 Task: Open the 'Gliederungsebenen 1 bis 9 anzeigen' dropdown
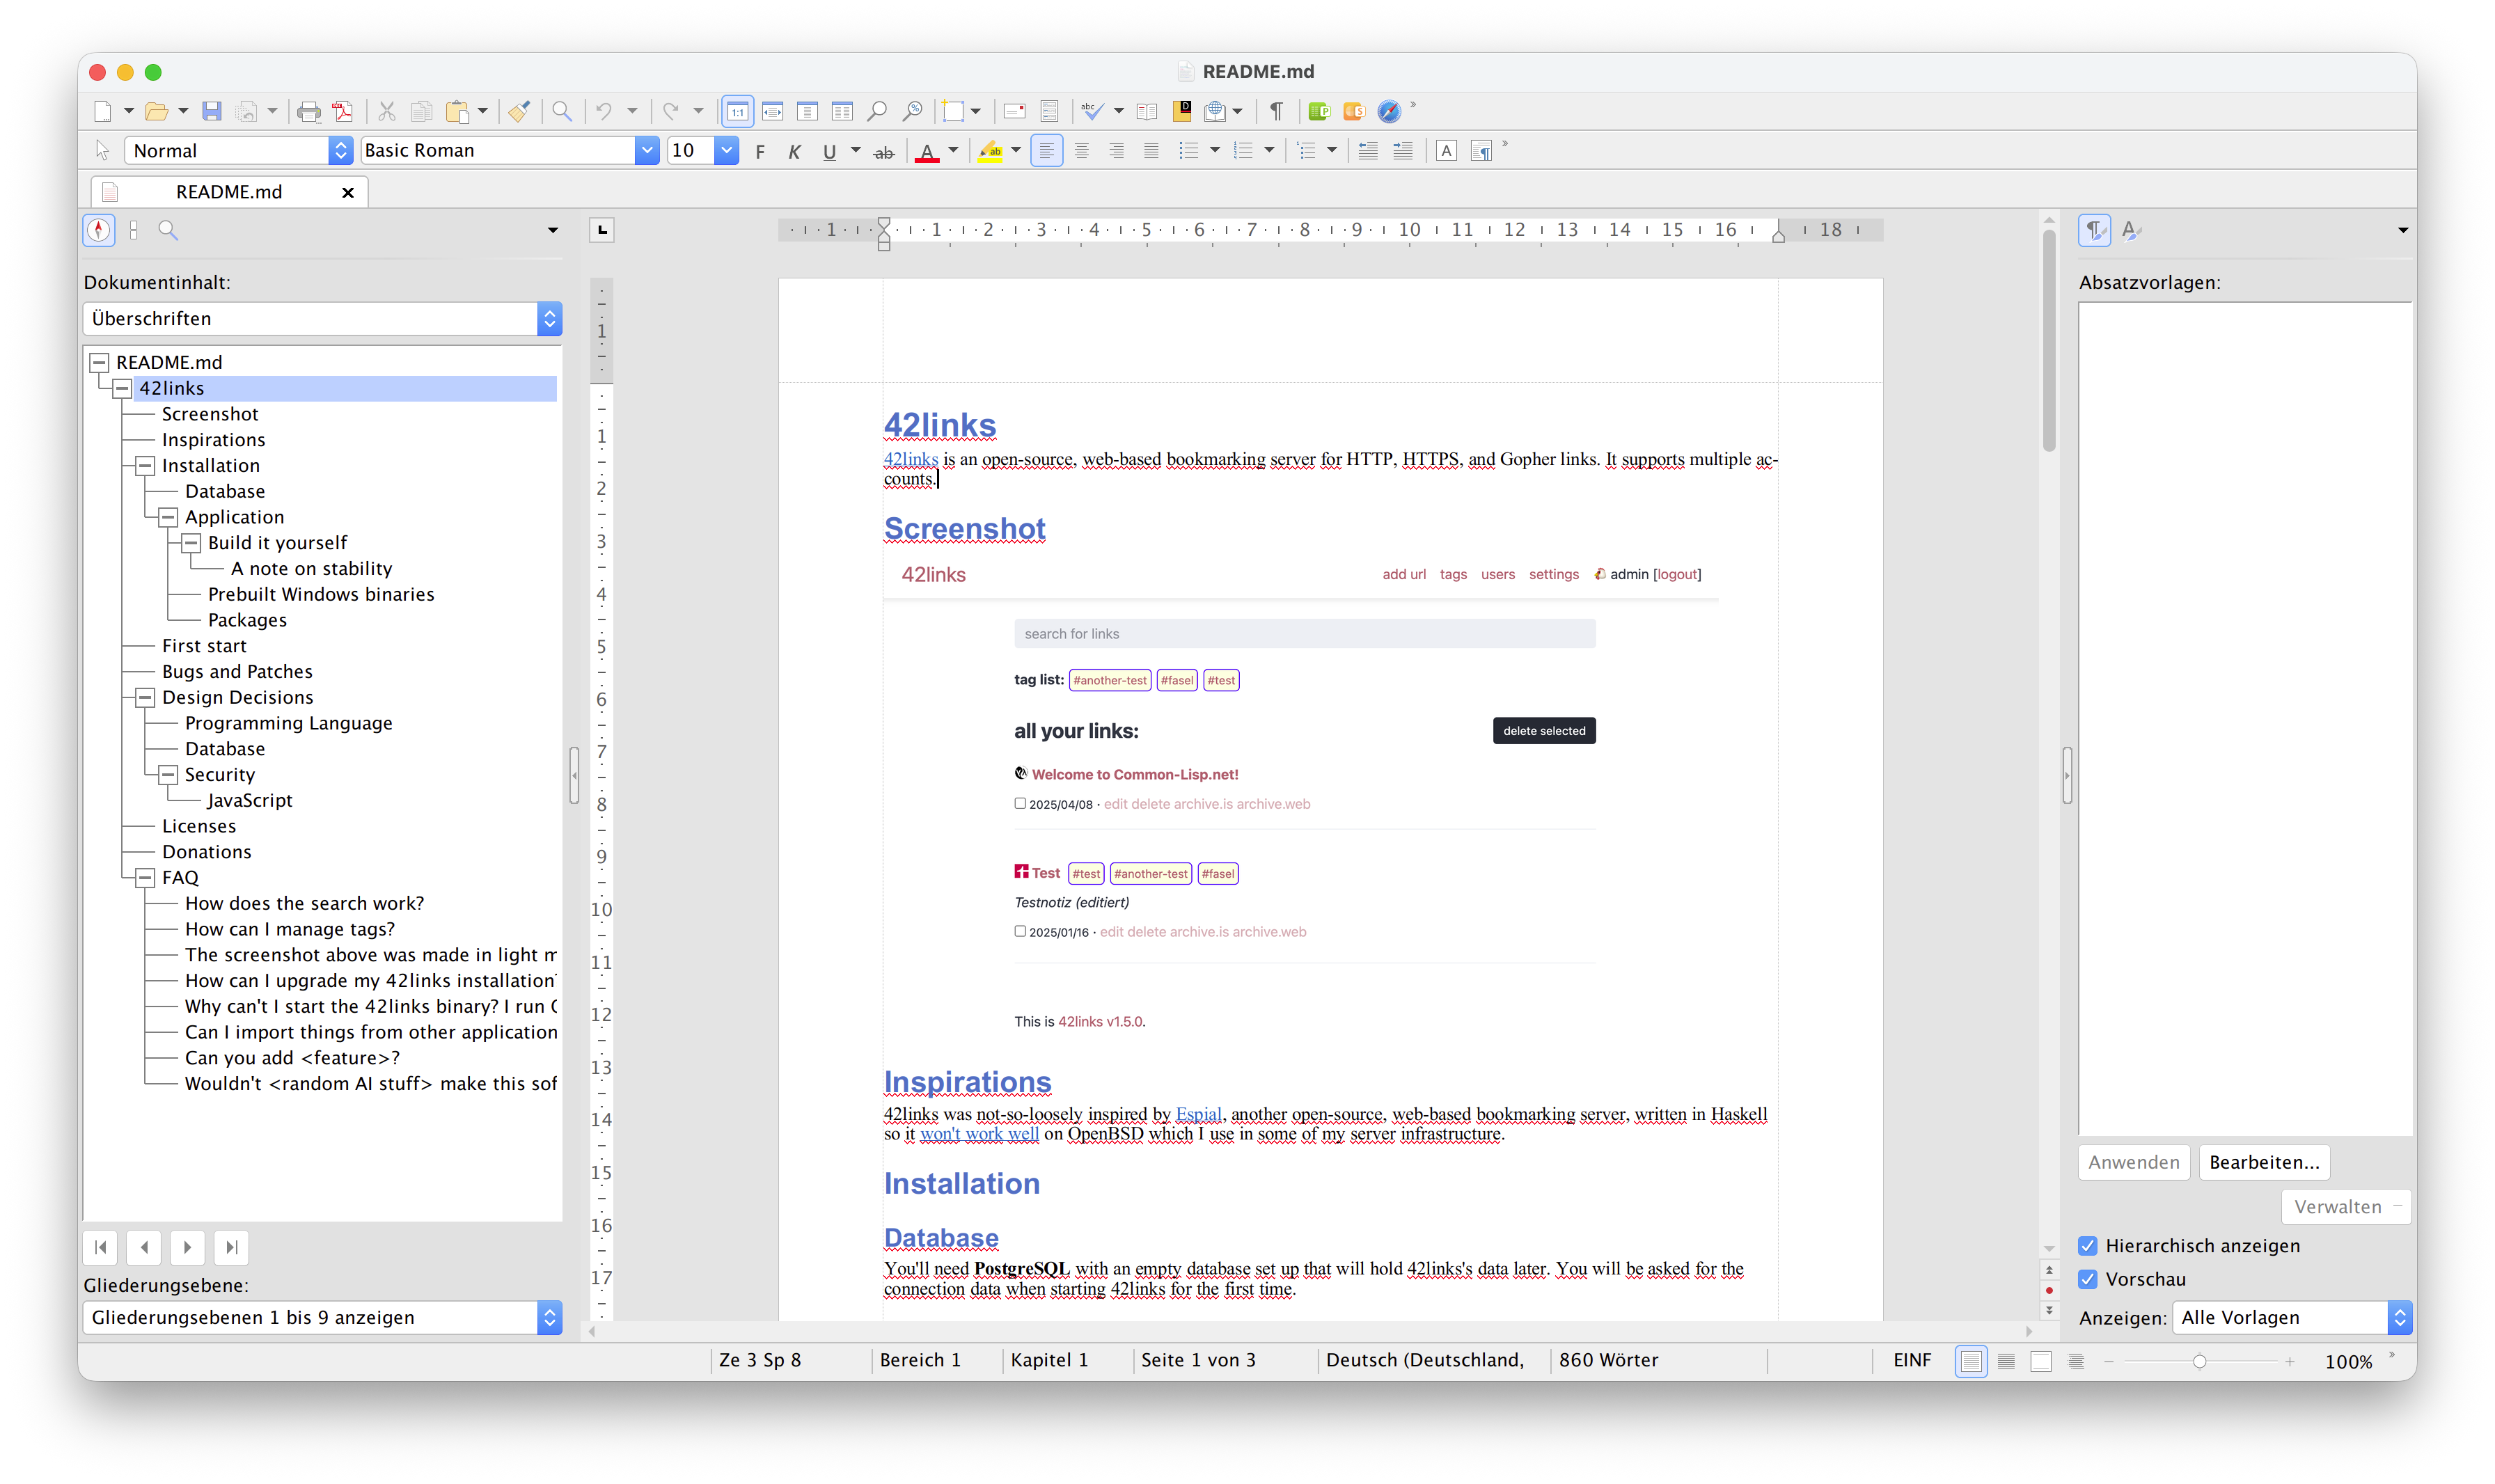(322, 1318)
